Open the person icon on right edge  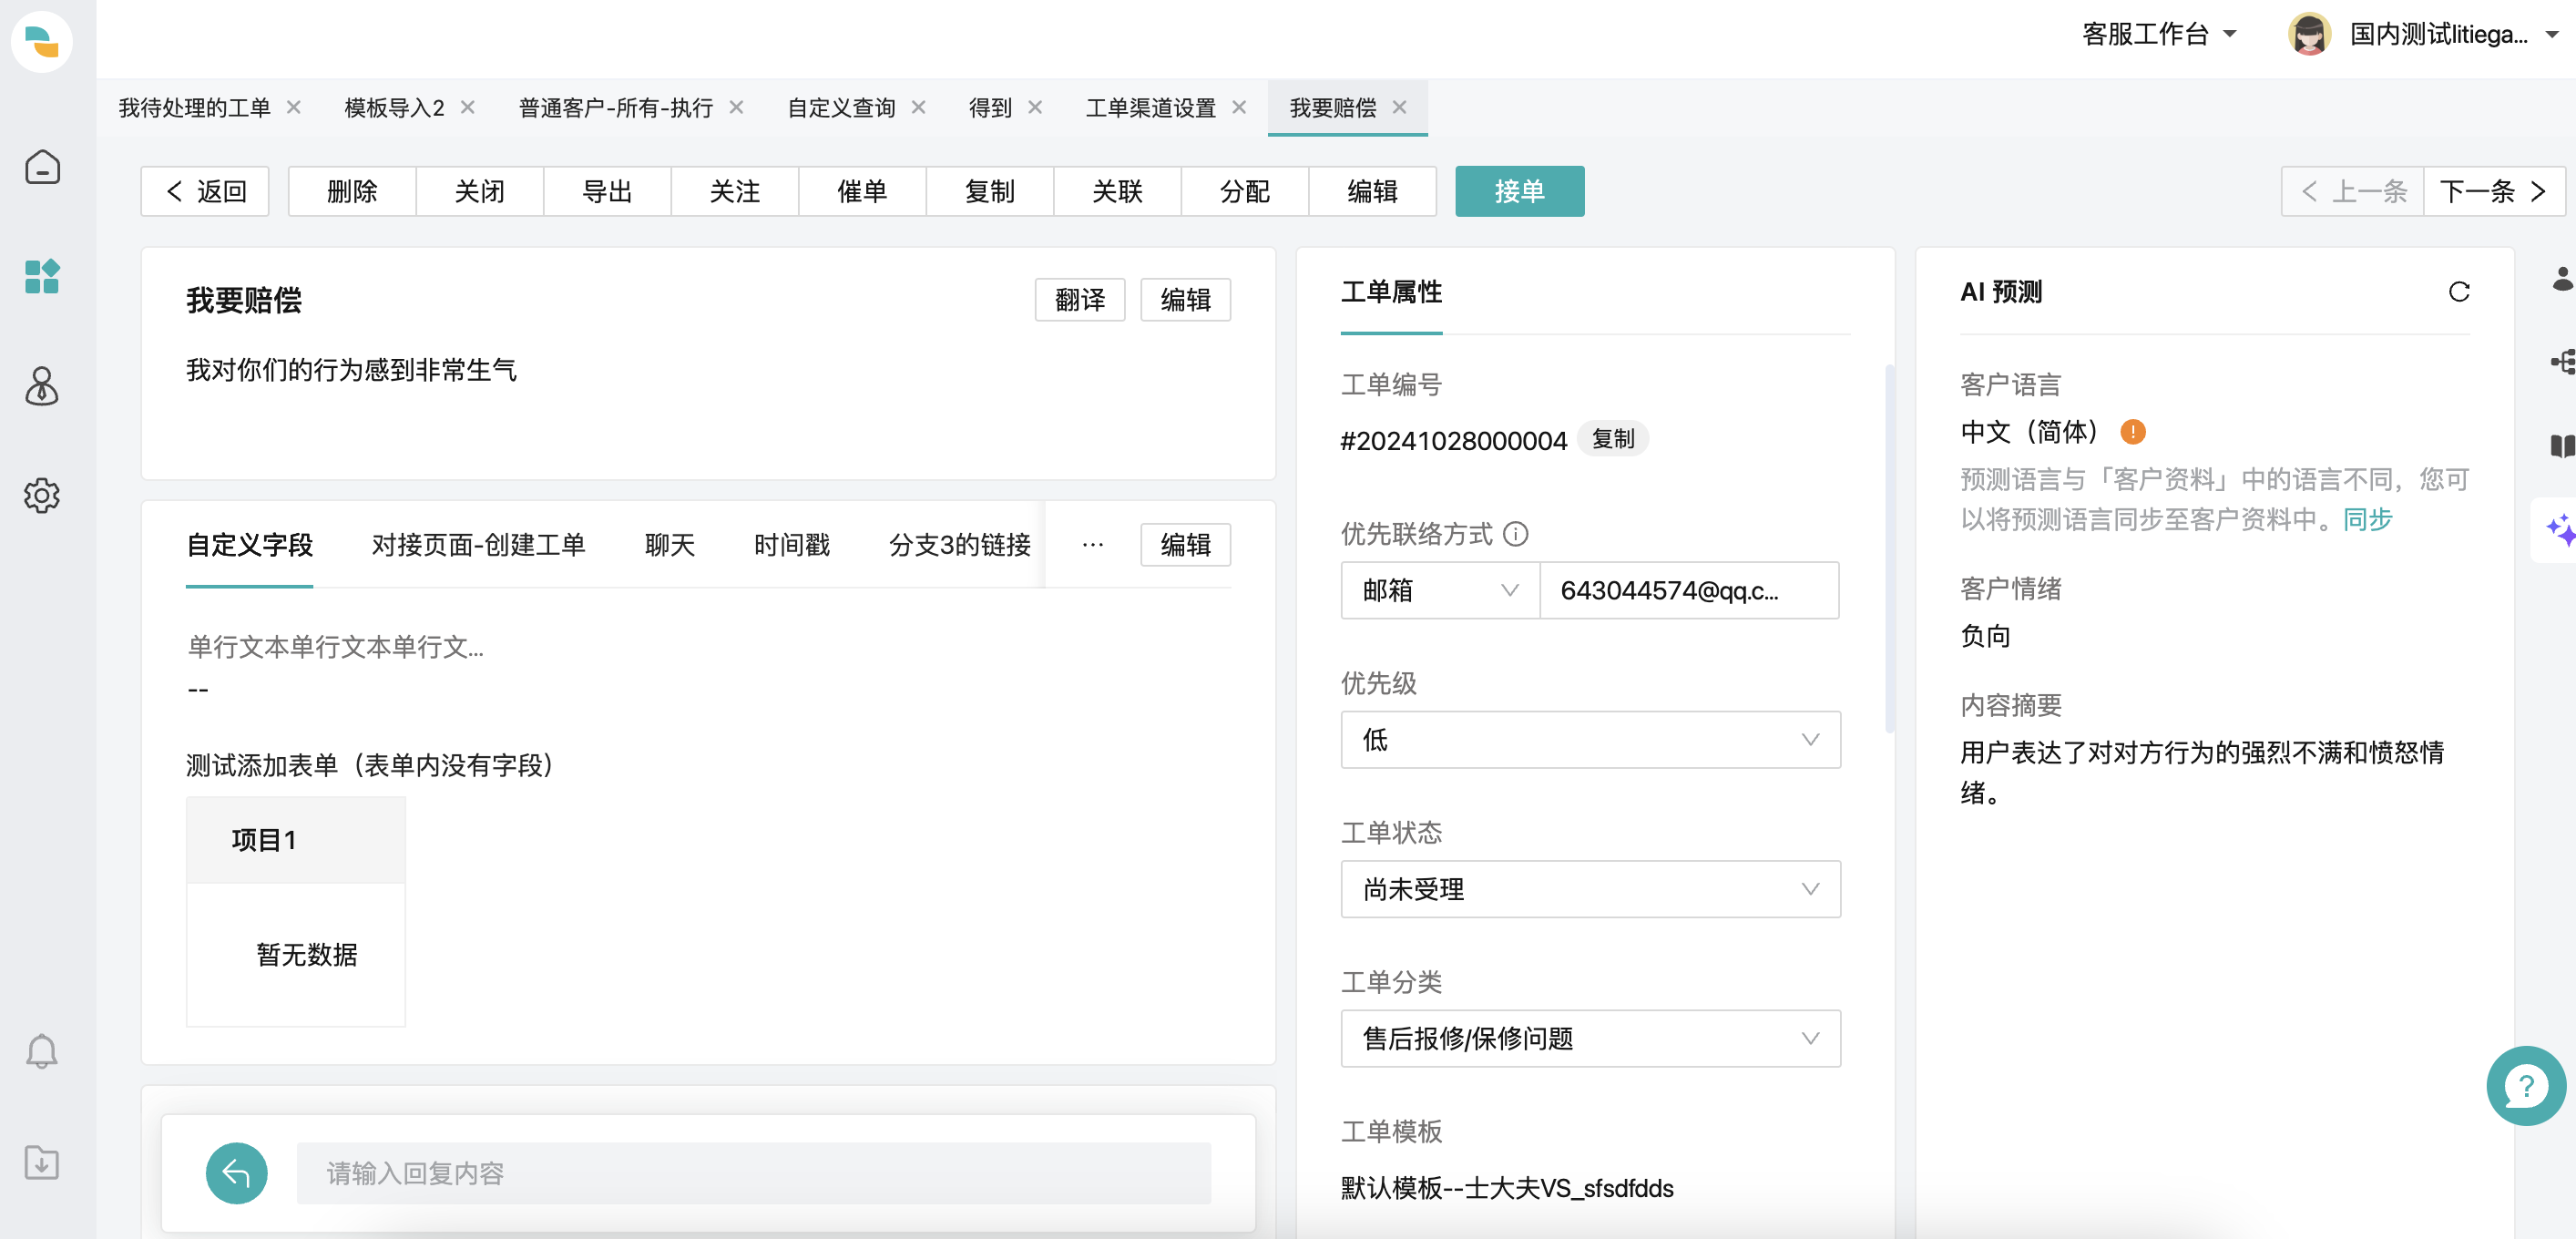tap(2562, 278)
